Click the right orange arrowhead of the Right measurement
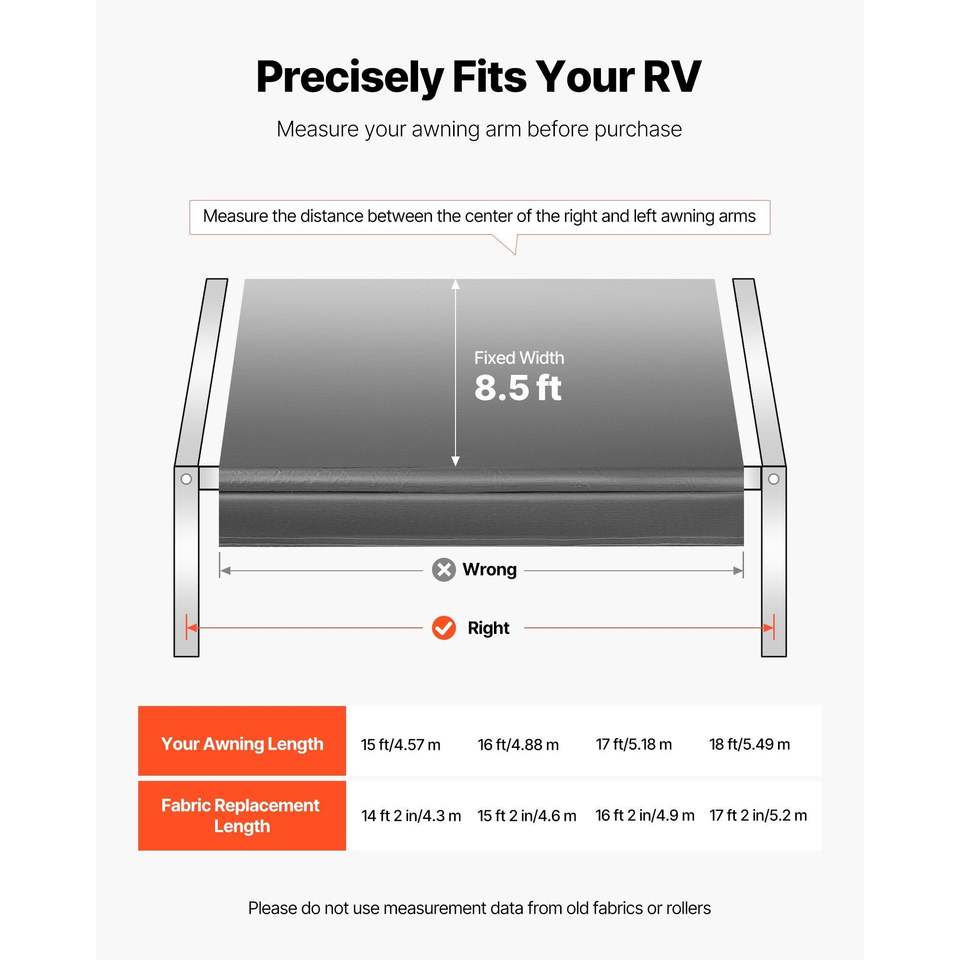The width and height of the screenshot is (960, 960). (x=768, y=628)
